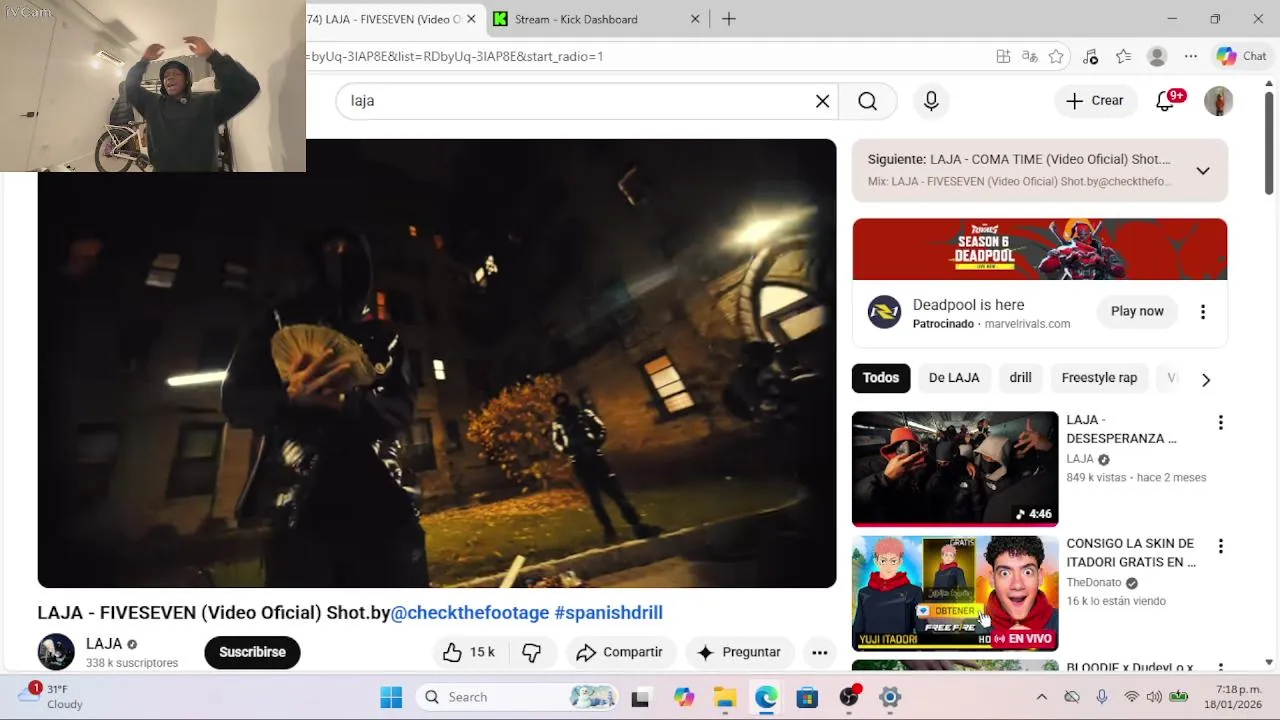Open the #spanishdrill hashtag link
The height and width of the screenshot is (720, 1280).
click(608, 612)
